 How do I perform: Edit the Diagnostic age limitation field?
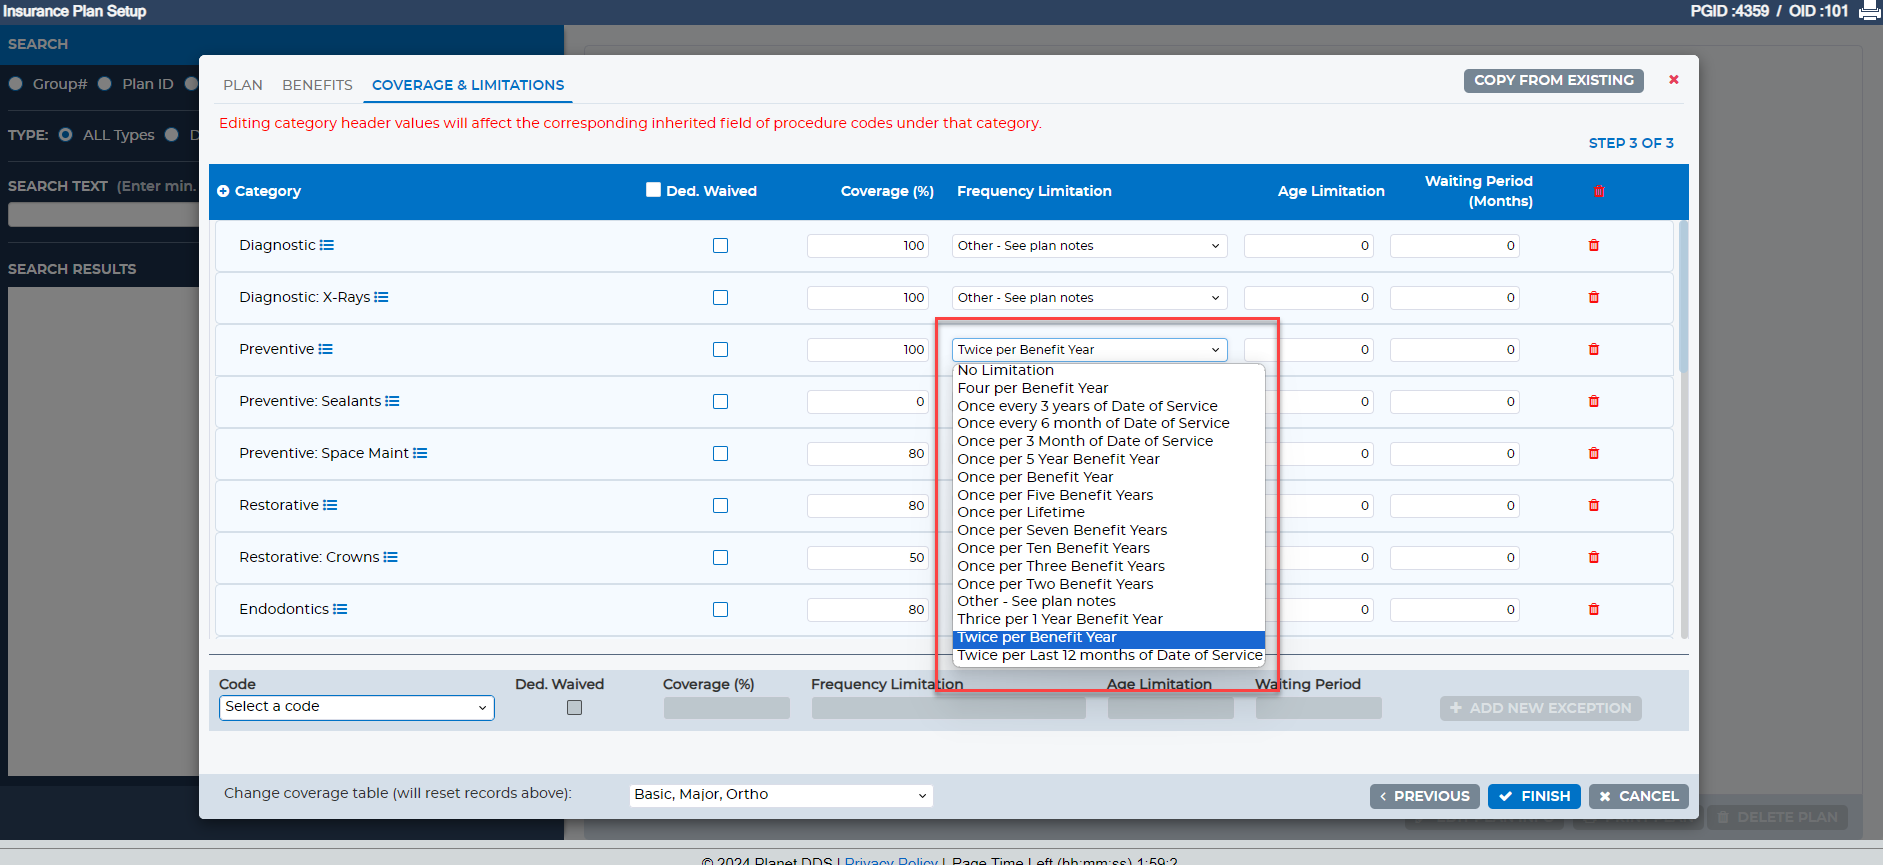click(x=1308, y=245)
